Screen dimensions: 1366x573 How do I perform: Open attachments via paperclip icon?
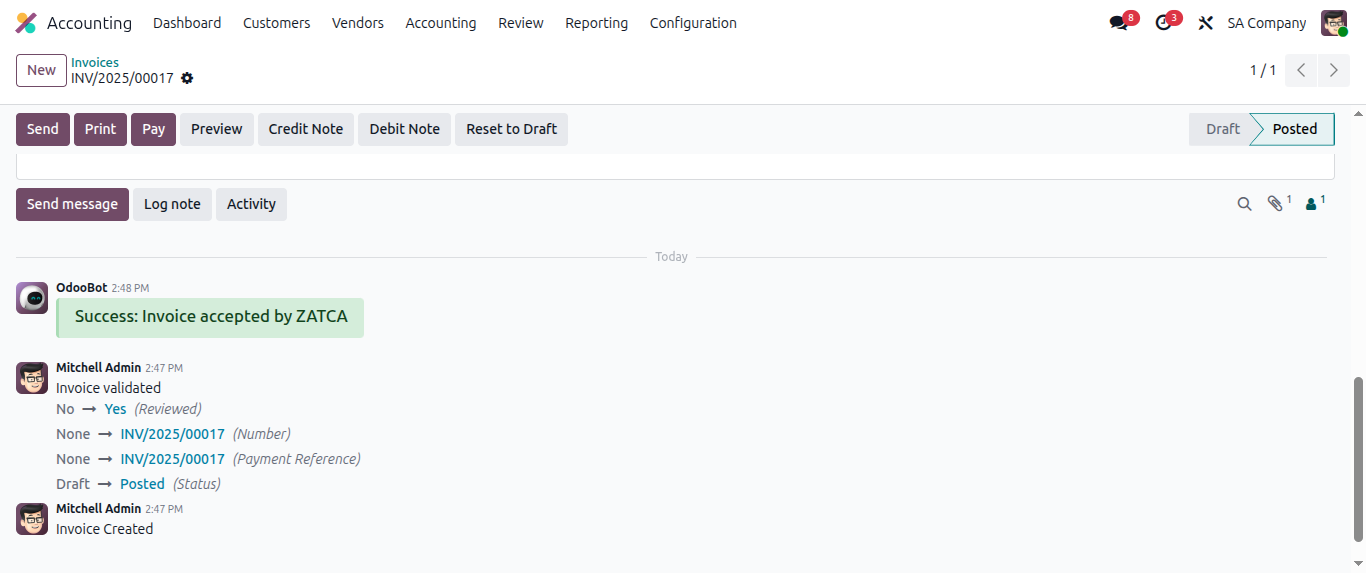(x=1275, y=204)
